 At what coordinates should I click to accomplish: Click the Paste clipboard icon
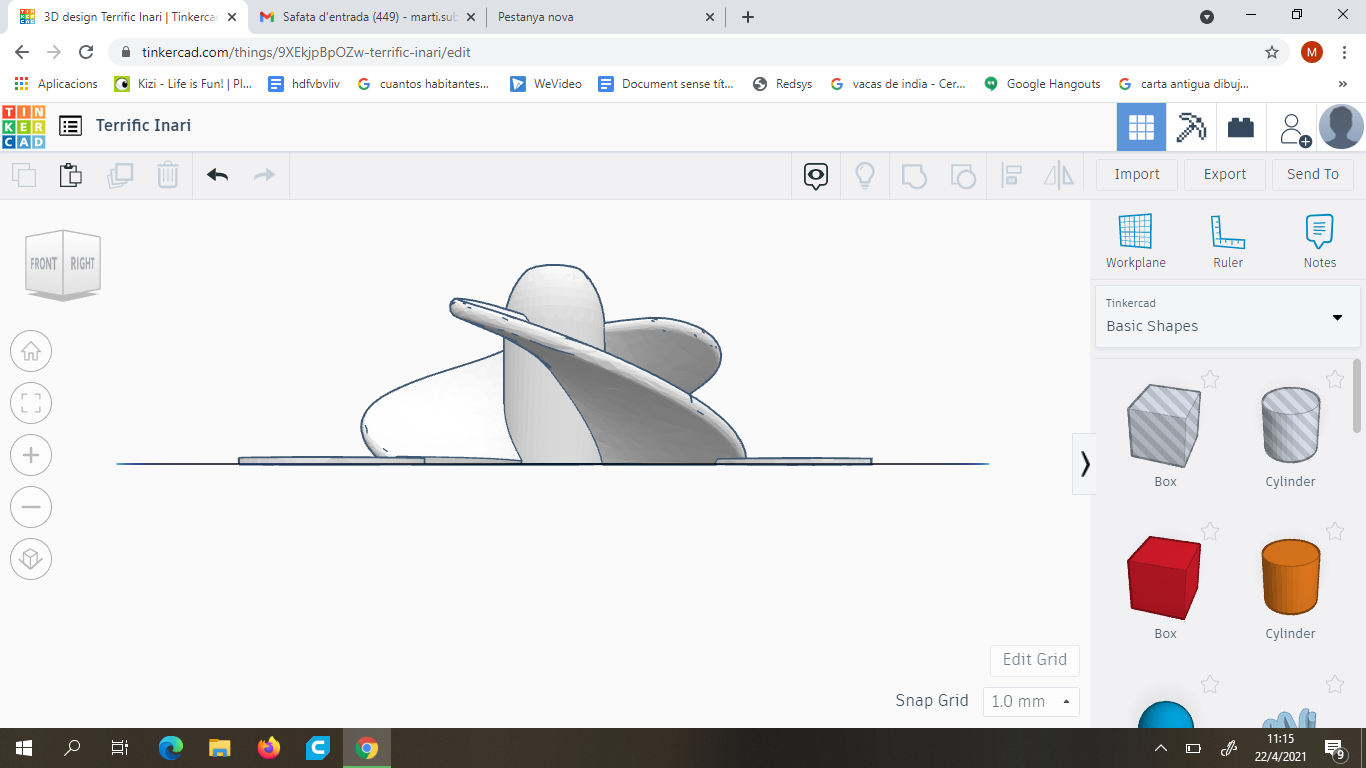coord(70,175)
